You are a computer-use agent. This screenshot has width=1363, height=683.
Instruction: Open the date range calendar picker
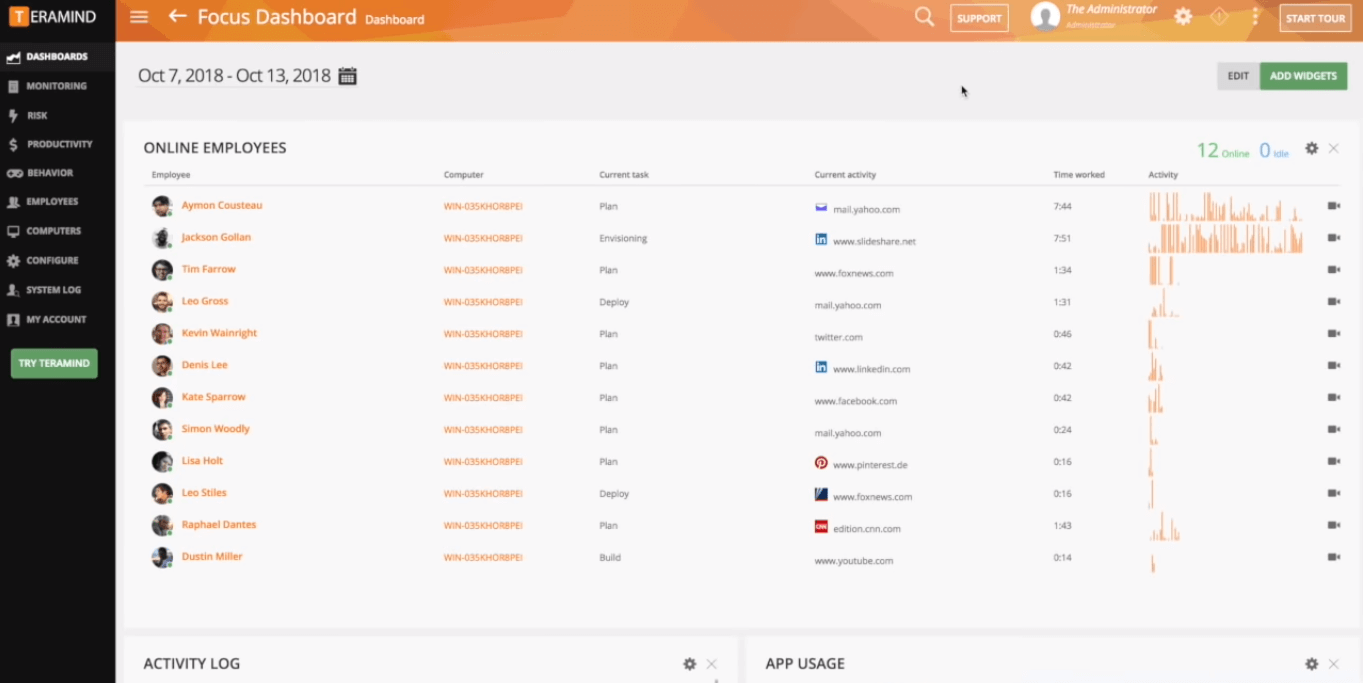tap(347, 75)
